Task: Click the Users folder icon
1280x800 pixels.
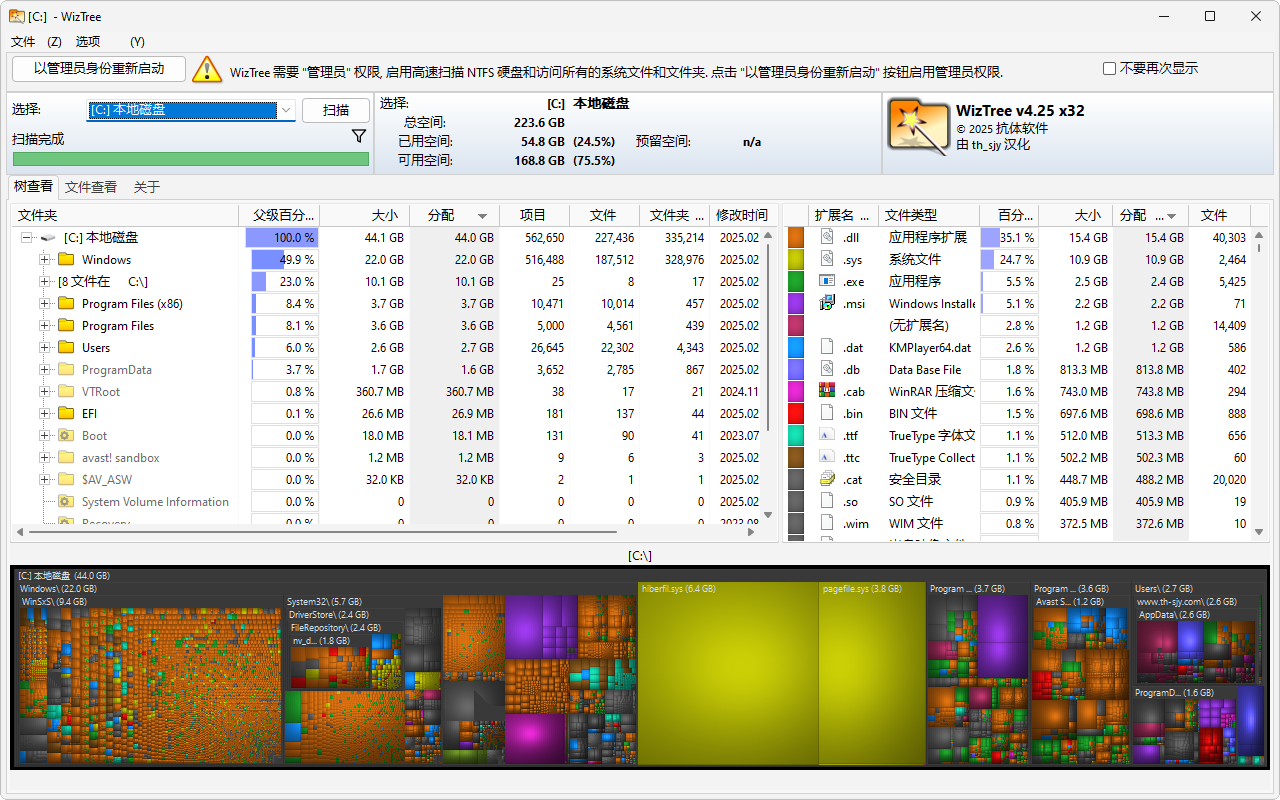Action: coord(66,348)
